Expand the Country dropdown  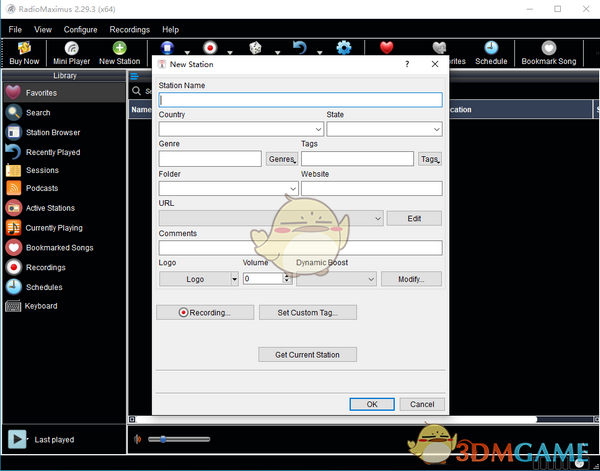coord(318,129)
